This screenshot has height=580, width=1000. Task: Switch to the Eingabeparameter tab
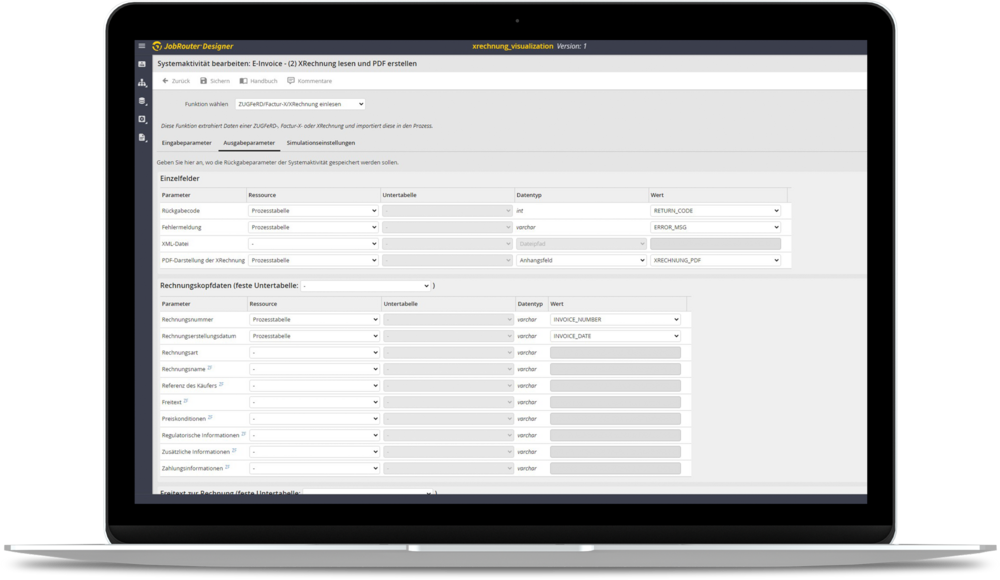[186, 143]
